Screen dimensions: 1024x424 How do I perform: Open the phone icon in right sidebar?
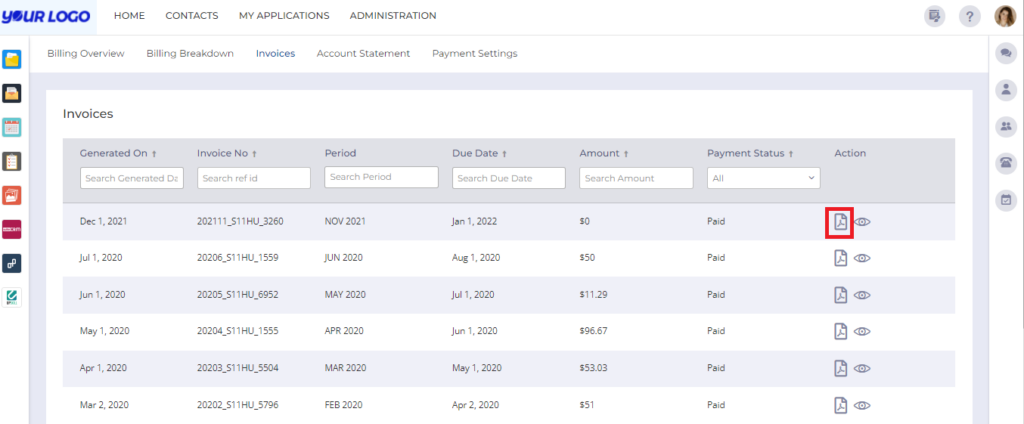click(x=1006, y=163)
